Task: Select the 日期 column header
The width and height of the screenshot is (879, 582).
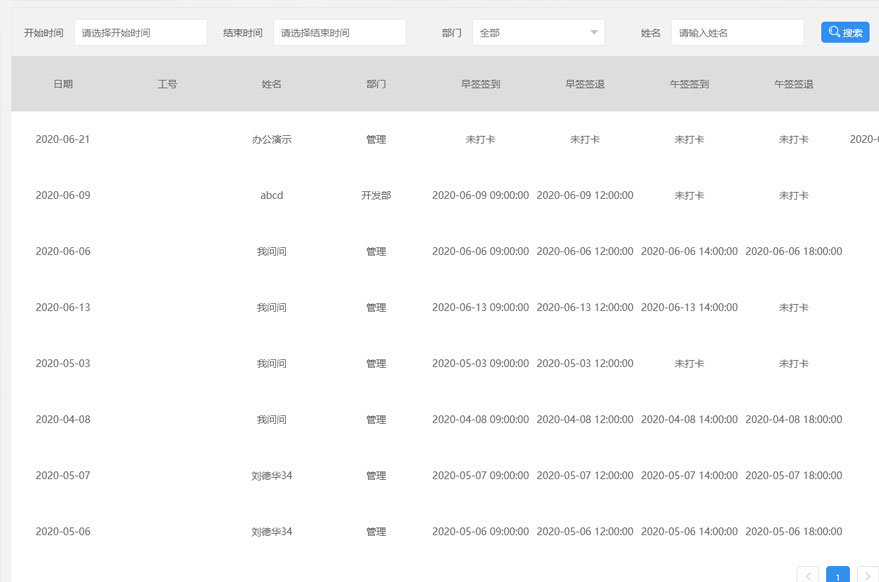Action: (63, 84)
